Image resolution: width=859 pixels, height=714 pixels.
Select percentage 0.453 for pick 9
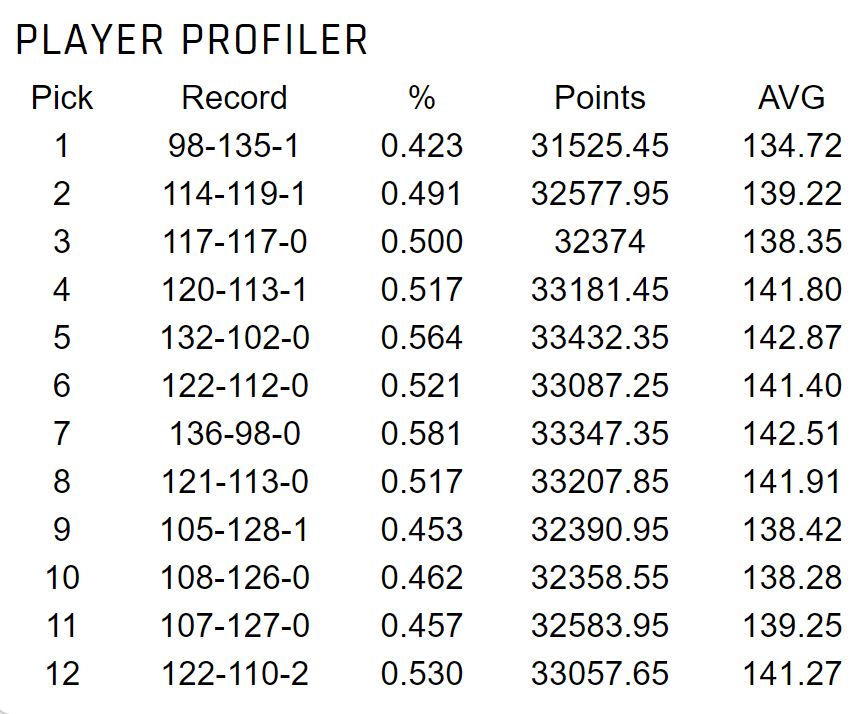coord(422,529)
